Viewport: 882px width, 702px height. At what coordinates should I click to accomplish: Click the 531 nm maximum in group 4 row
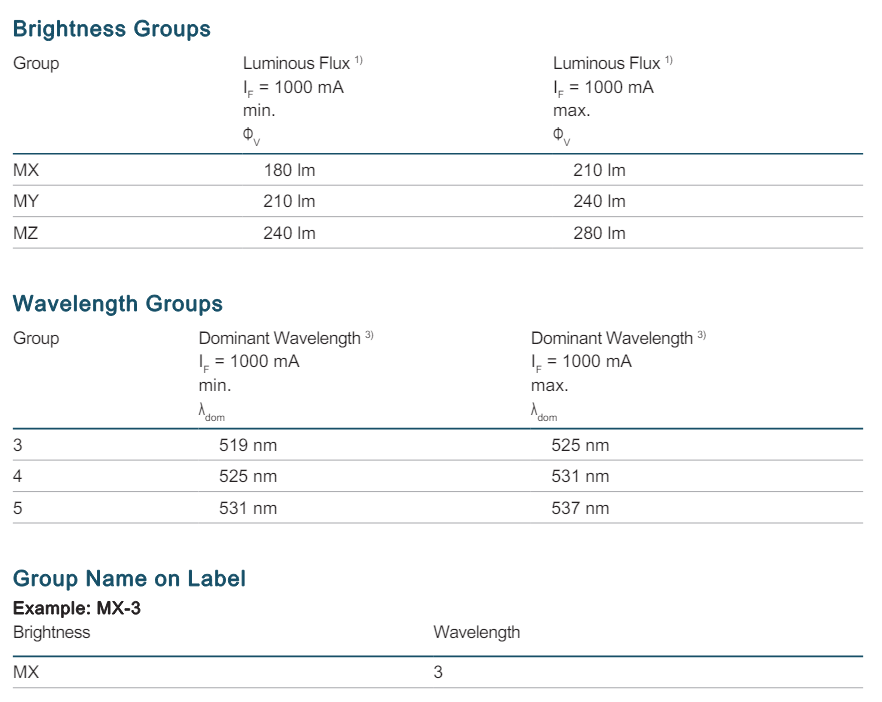click(580, 477)
